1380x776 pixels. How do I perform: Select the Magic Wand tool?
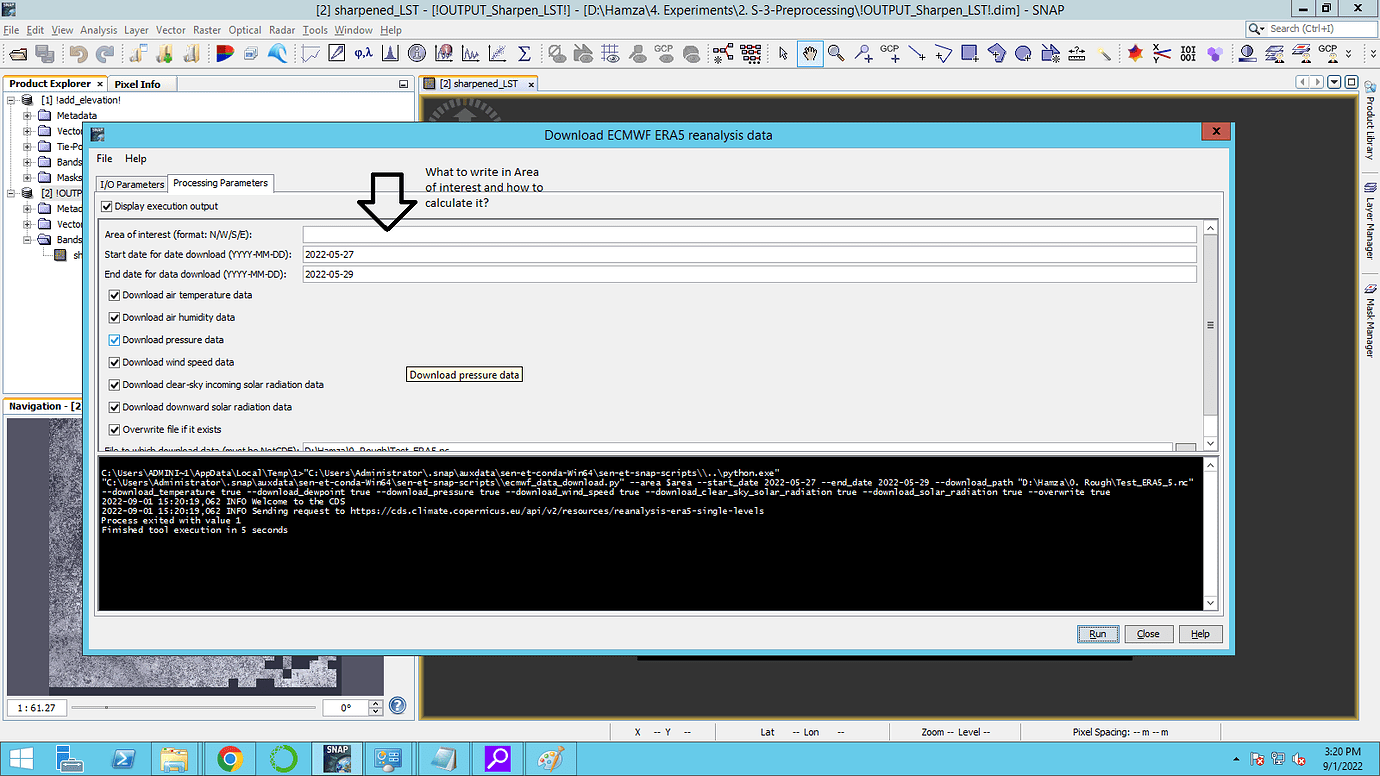tap(1104, 54)
